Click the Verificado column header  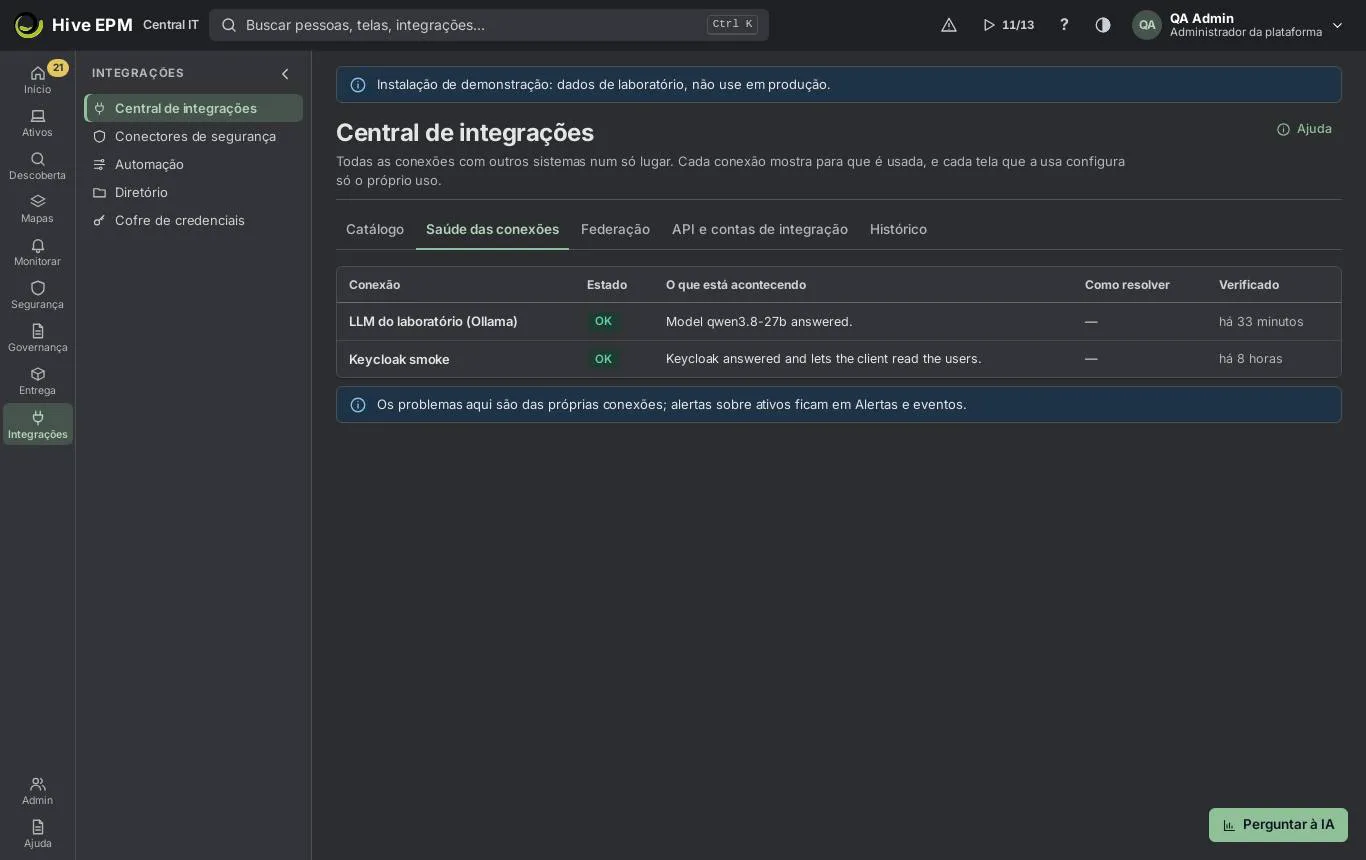pos(1249,285)
